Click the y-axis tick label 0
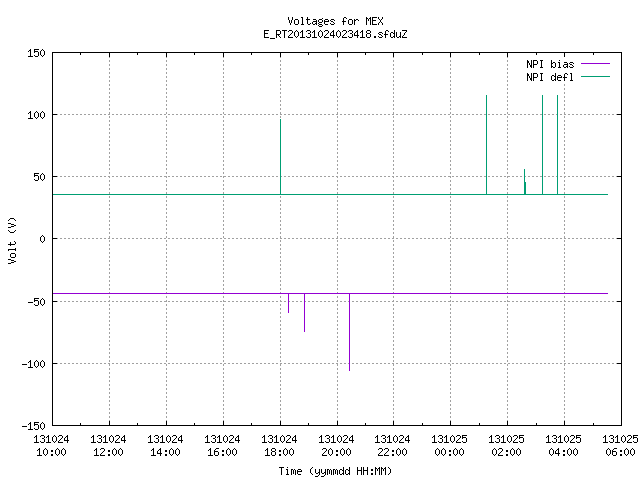 click(42, 239)
